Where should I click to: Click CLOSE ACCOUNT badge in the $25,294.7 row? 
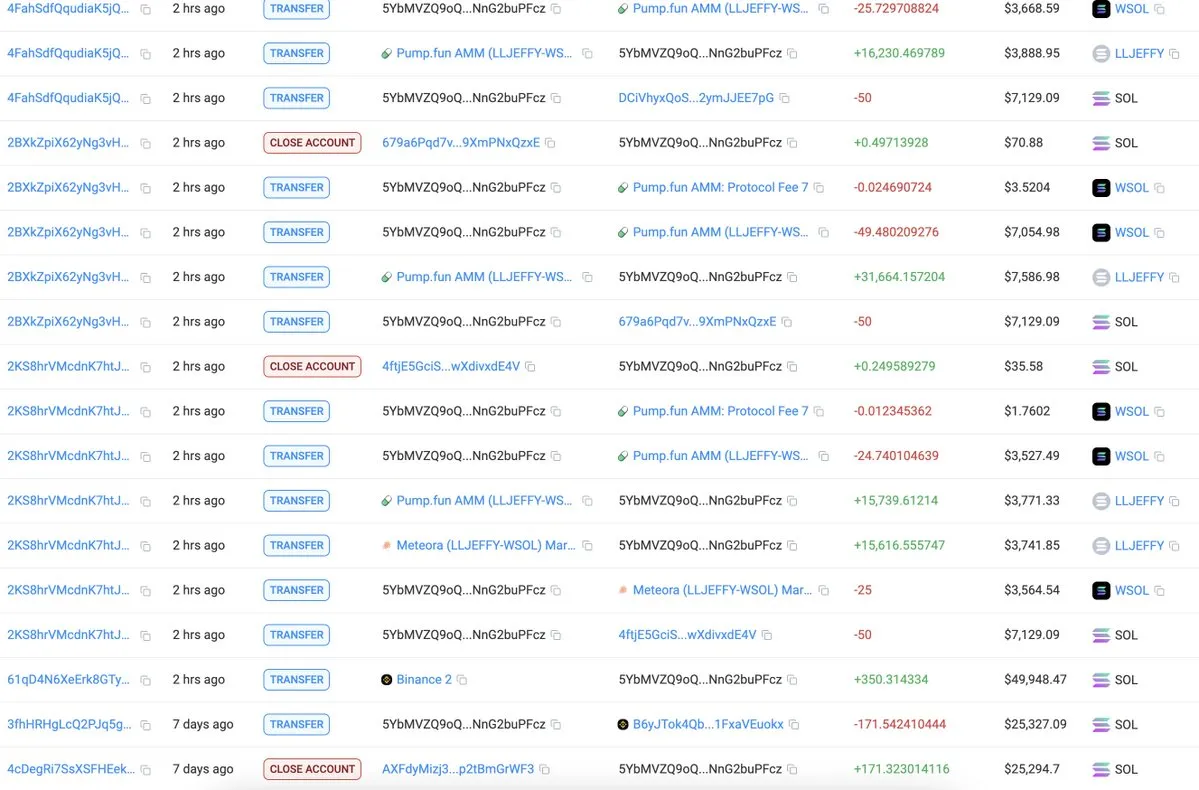[312, 769]
